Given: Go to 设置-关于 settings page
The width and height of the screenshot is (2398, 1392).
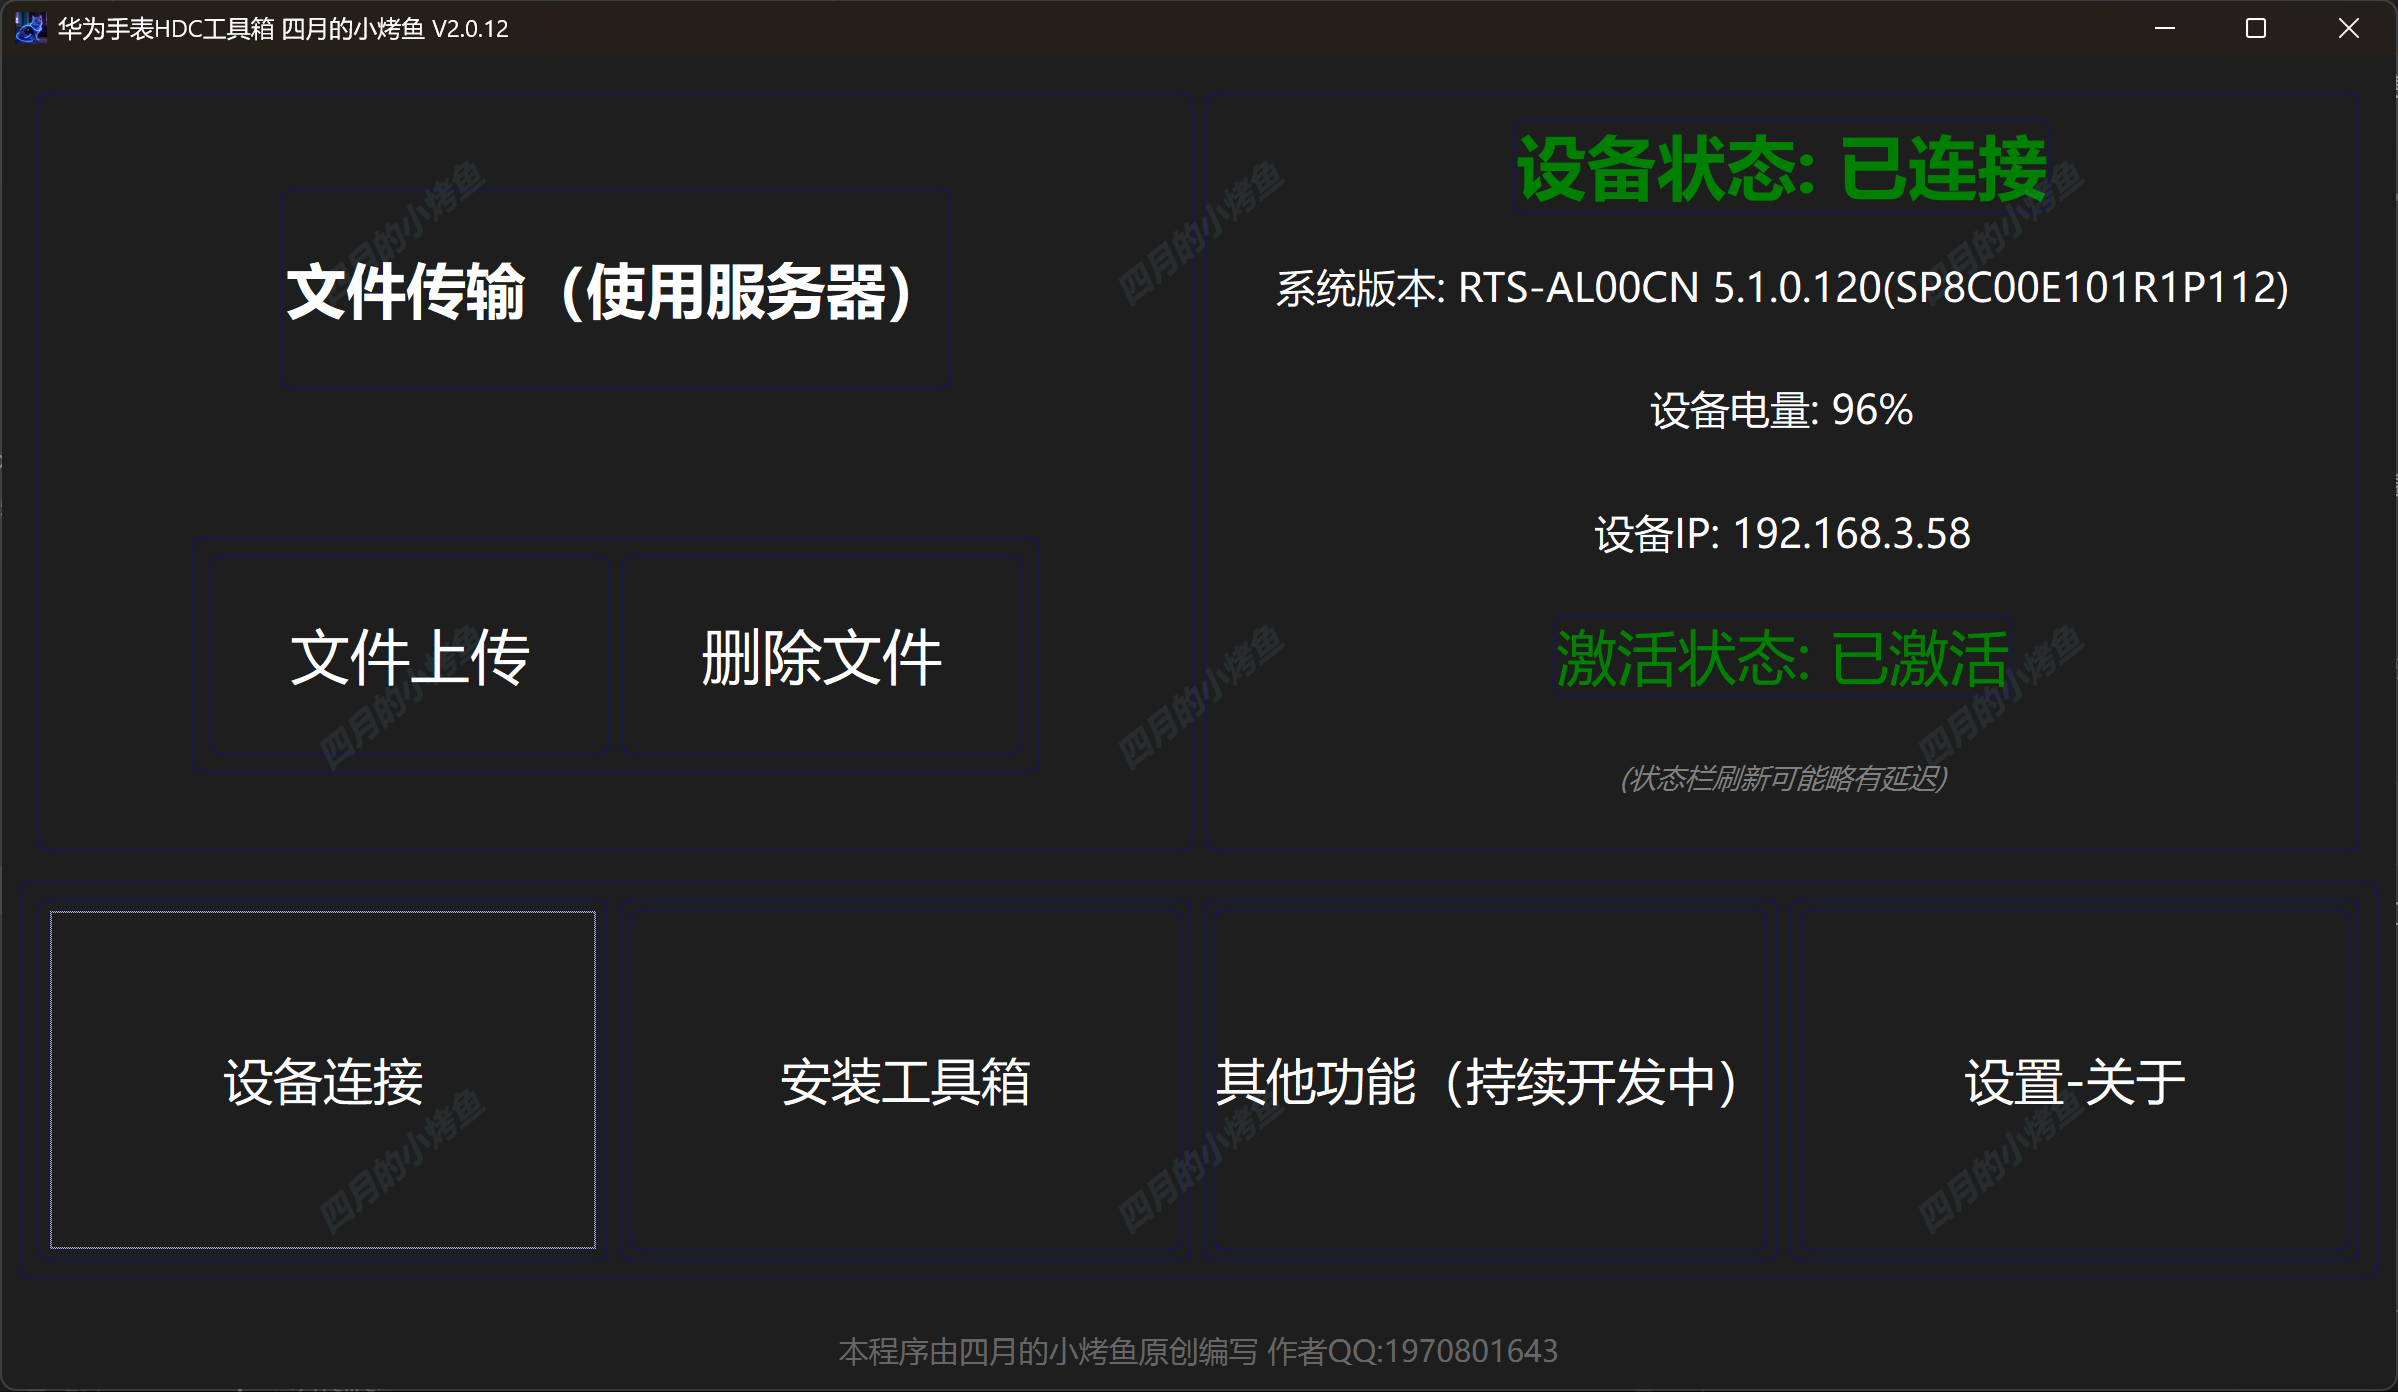Looking at the screenshot, I should coord(2074,1080).
